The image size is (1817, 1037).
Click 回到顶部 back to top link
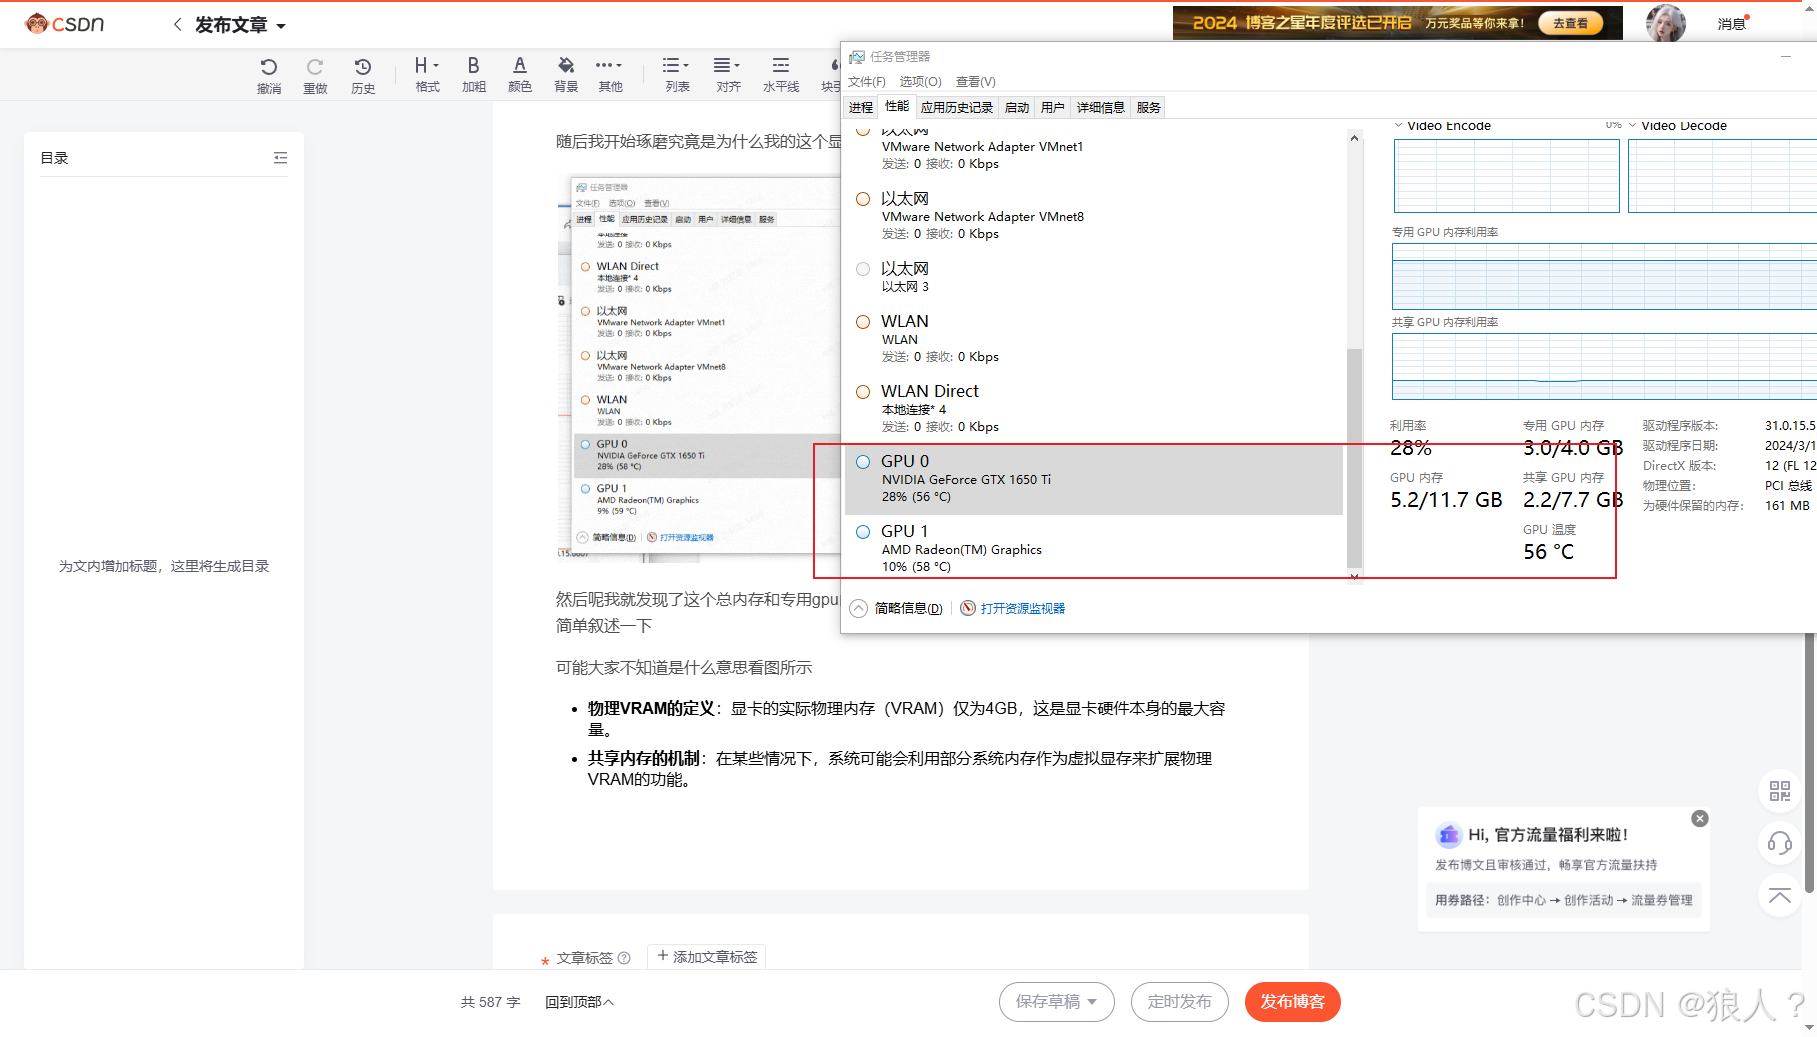[579, 1002]
